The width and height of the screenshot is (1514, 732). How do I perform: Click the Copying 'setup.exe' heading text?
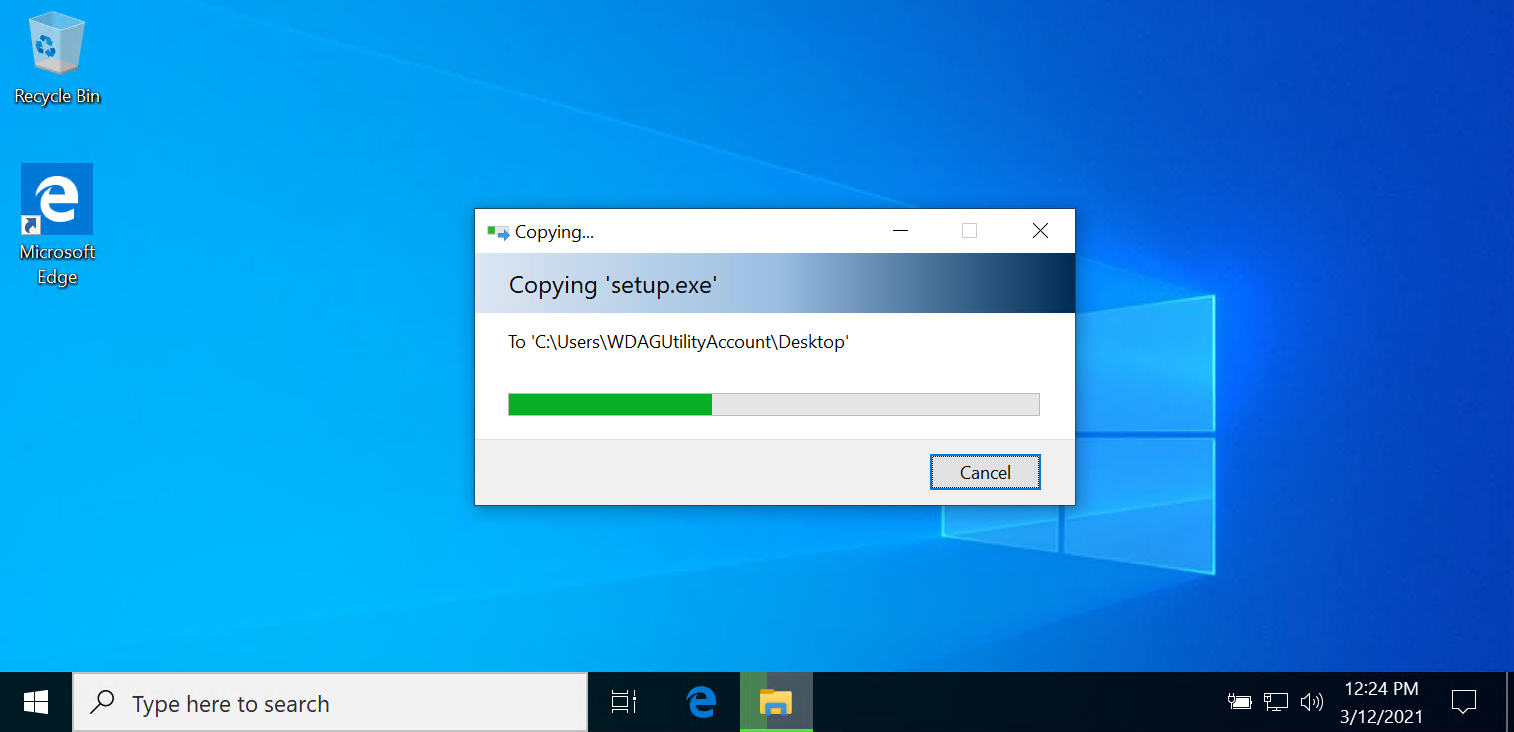(x=613, y=285)
